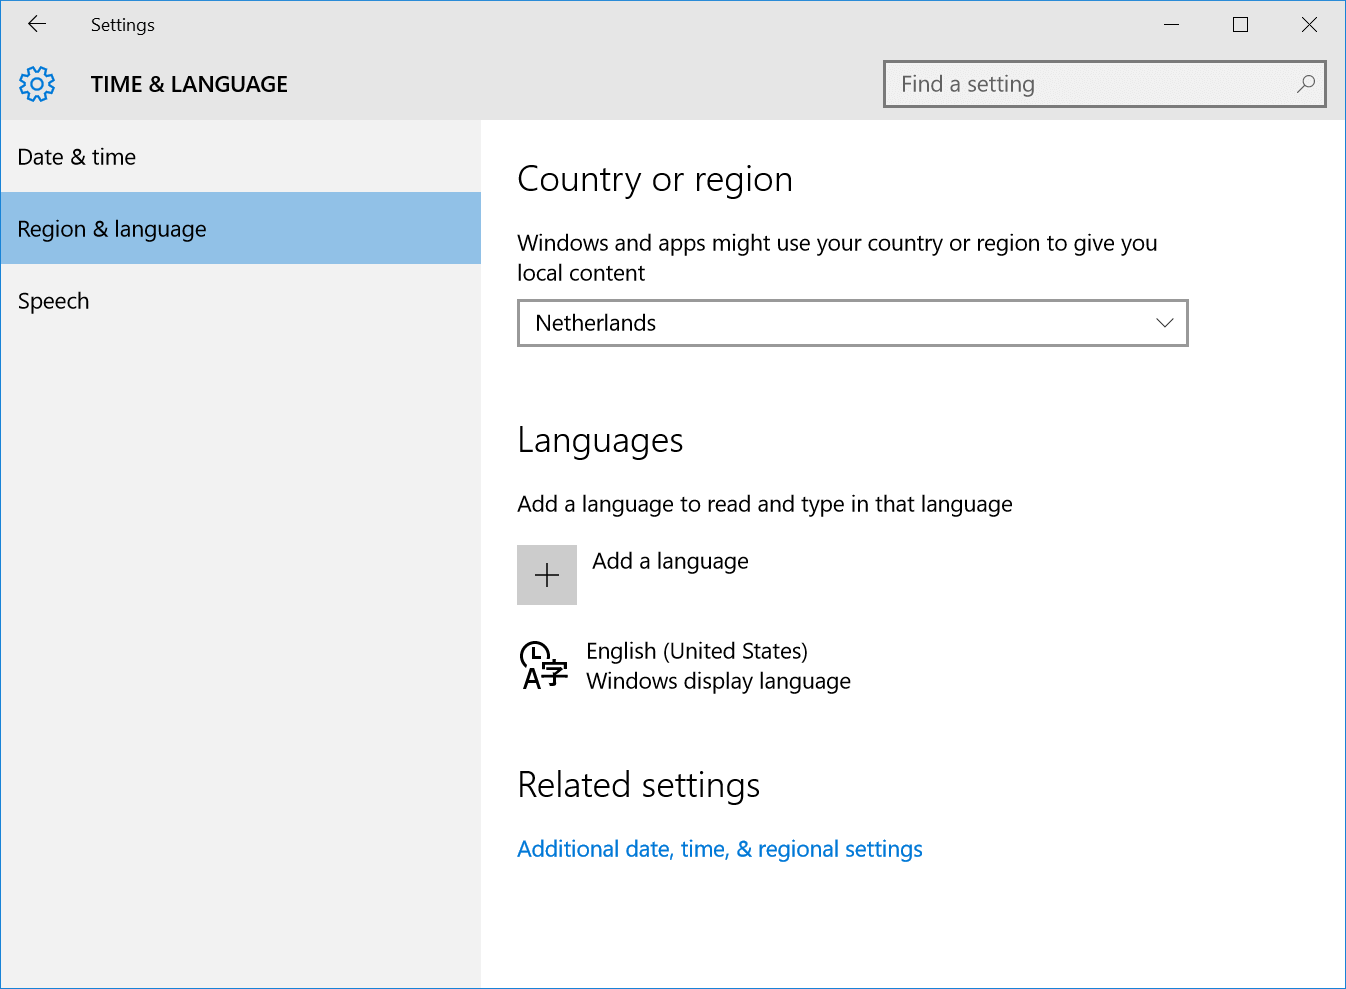Maximize the Settings window
The width and height of the screenshot is (1346, 989).
click(1240, 24)
